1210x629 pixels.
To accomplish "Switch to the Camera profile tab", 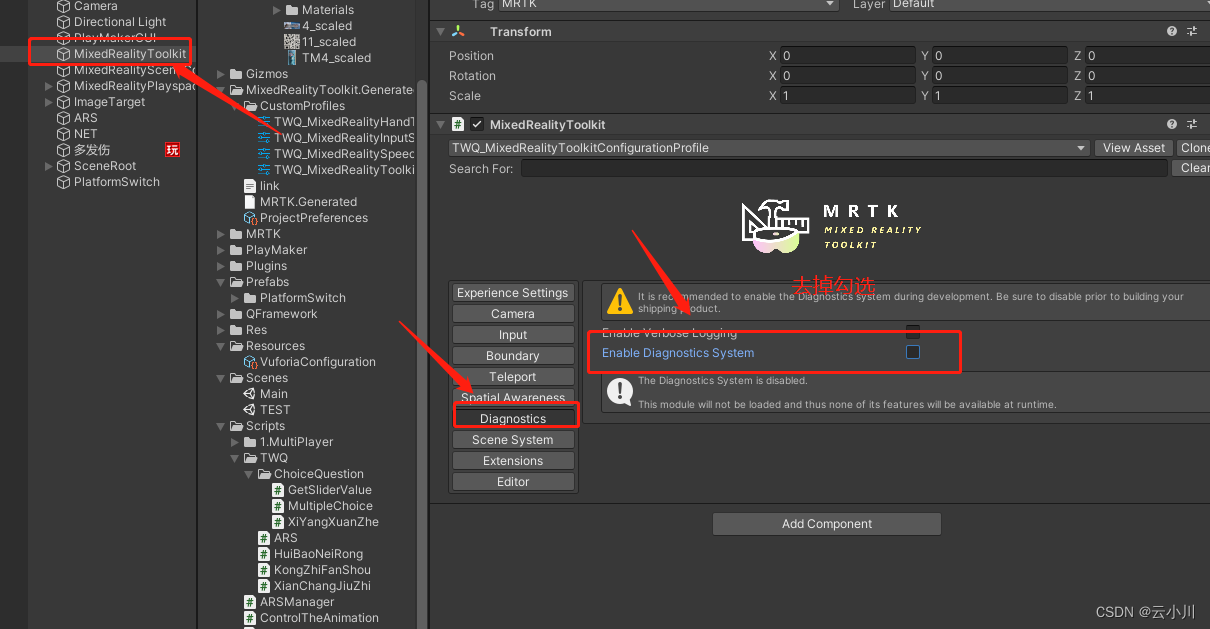I will (x=513, y=314).
